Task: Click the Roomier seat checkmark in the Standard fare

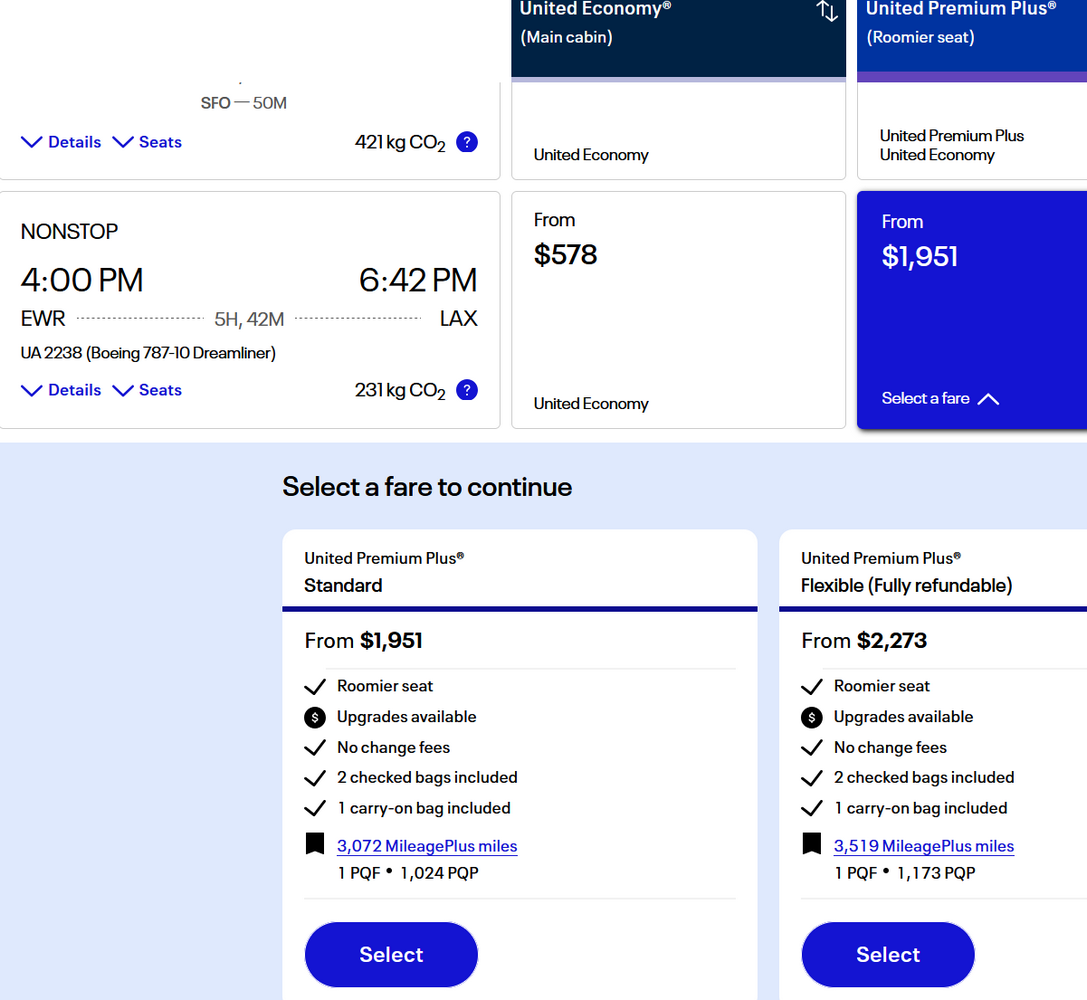Action: coord(315,687)
